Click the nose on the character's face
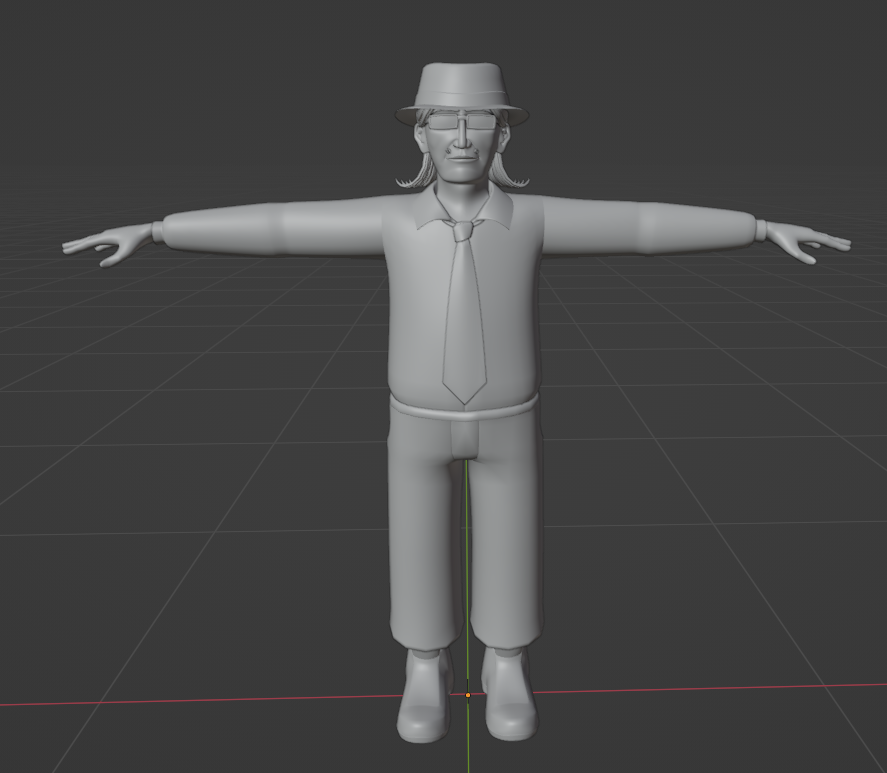This screenshot has height=773, width=887. pos(462,142)
